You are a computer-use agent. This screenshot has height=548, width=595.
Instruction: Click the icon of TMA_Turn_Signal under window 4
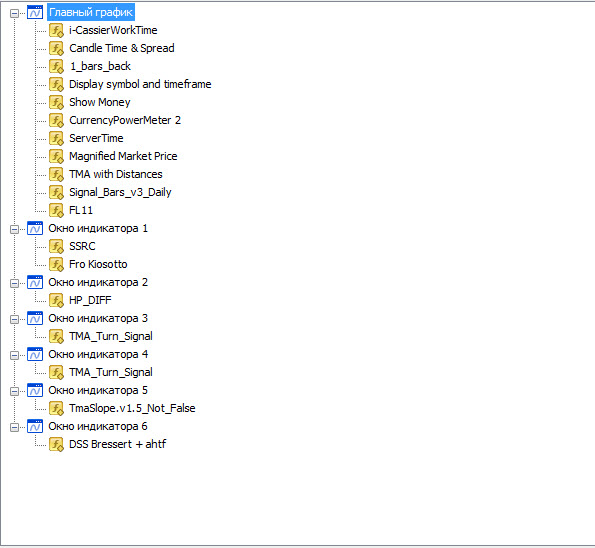pyautogui.click(x=57, y=373)
